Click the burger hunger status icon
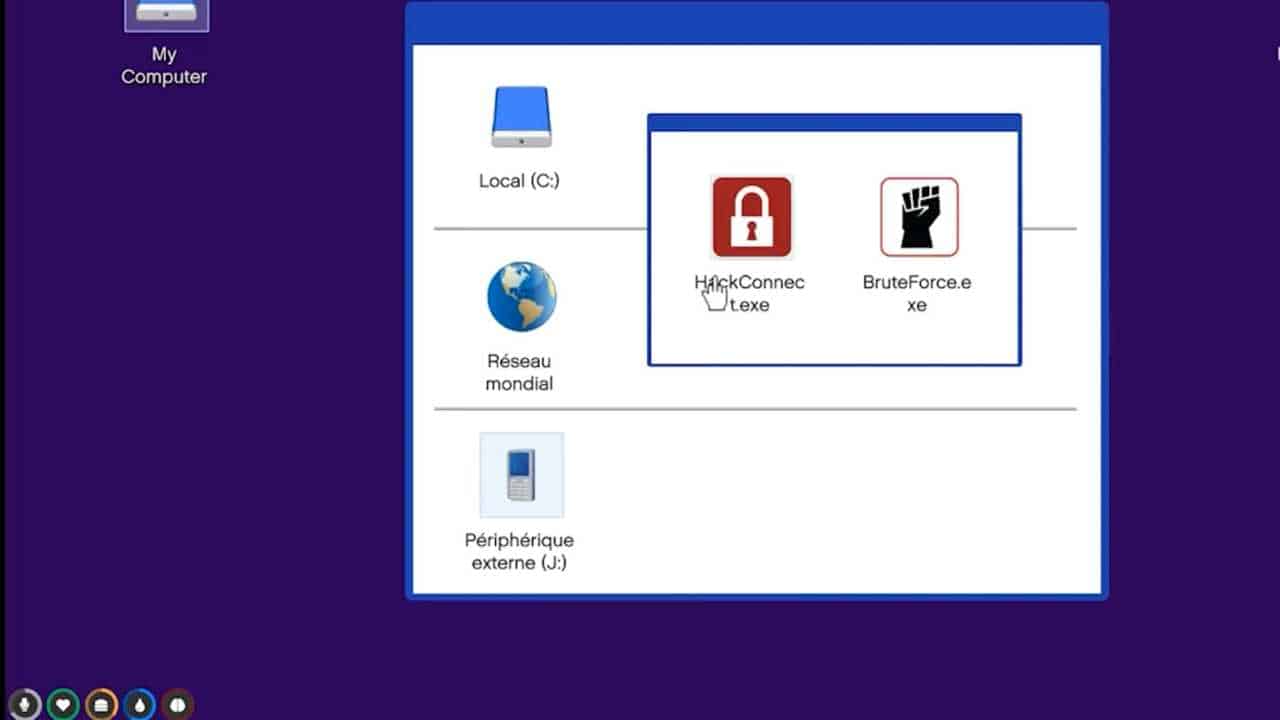This screenshot has height=720, width=1280. (x=101, y=705)
